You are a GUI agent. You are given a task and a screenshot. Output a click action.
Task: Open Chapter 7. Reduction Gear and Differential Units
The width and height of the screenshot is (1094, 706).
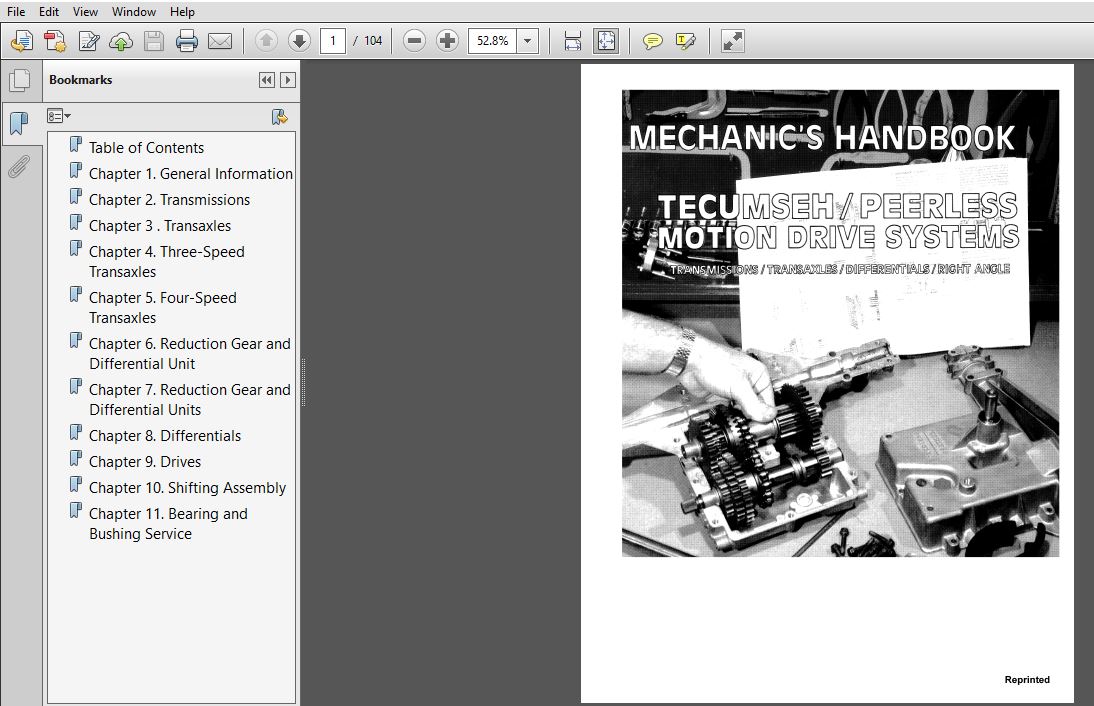pos(190,400)
